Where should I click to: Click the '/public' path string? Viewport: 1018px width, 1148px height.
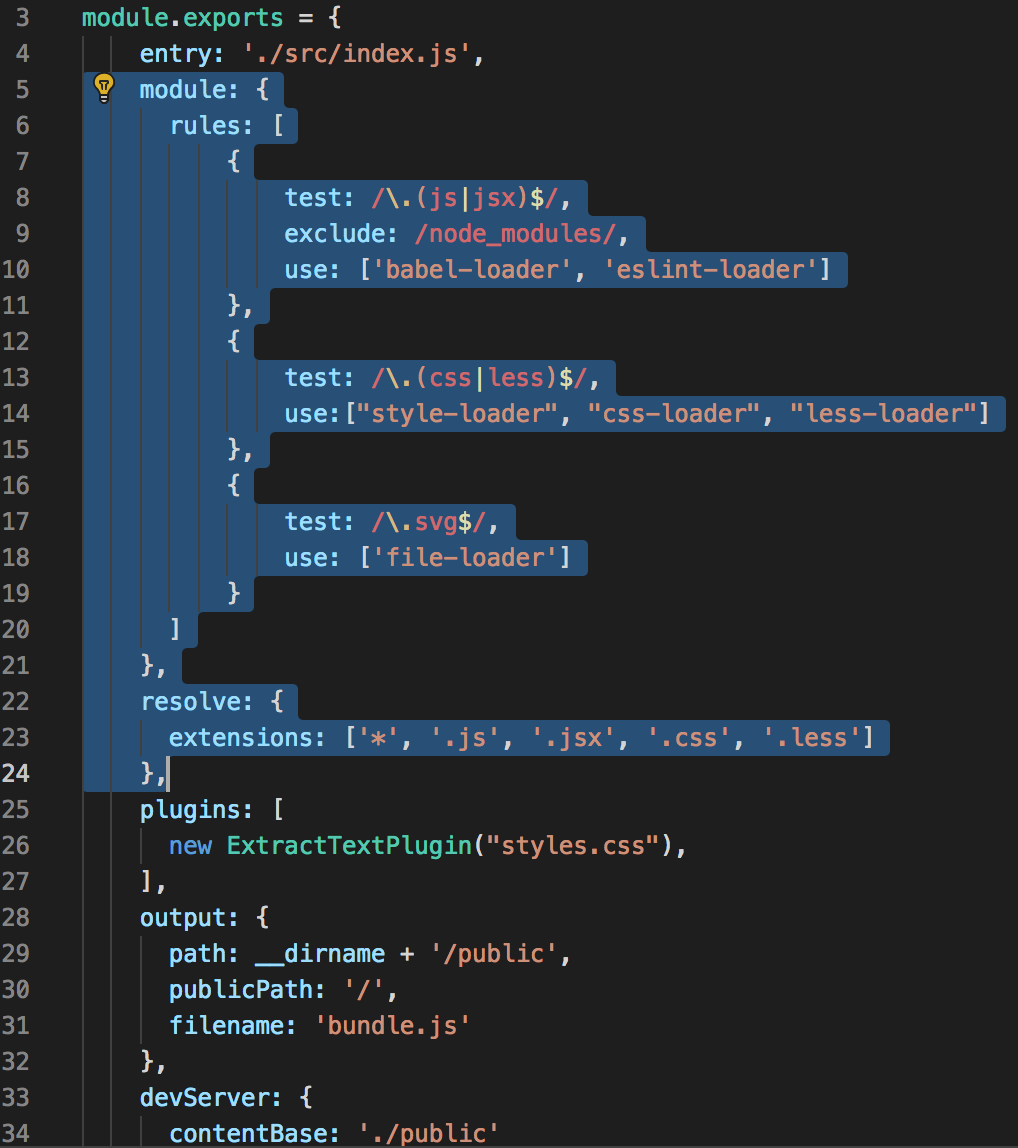click(x=494, y=953)
